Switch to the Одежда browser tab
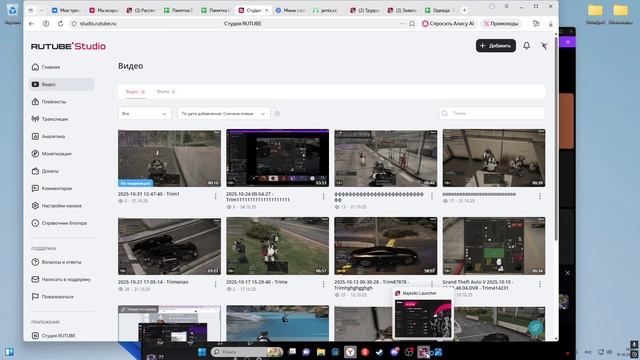This screenshot has height=360, width=640. tap(440, 10)
